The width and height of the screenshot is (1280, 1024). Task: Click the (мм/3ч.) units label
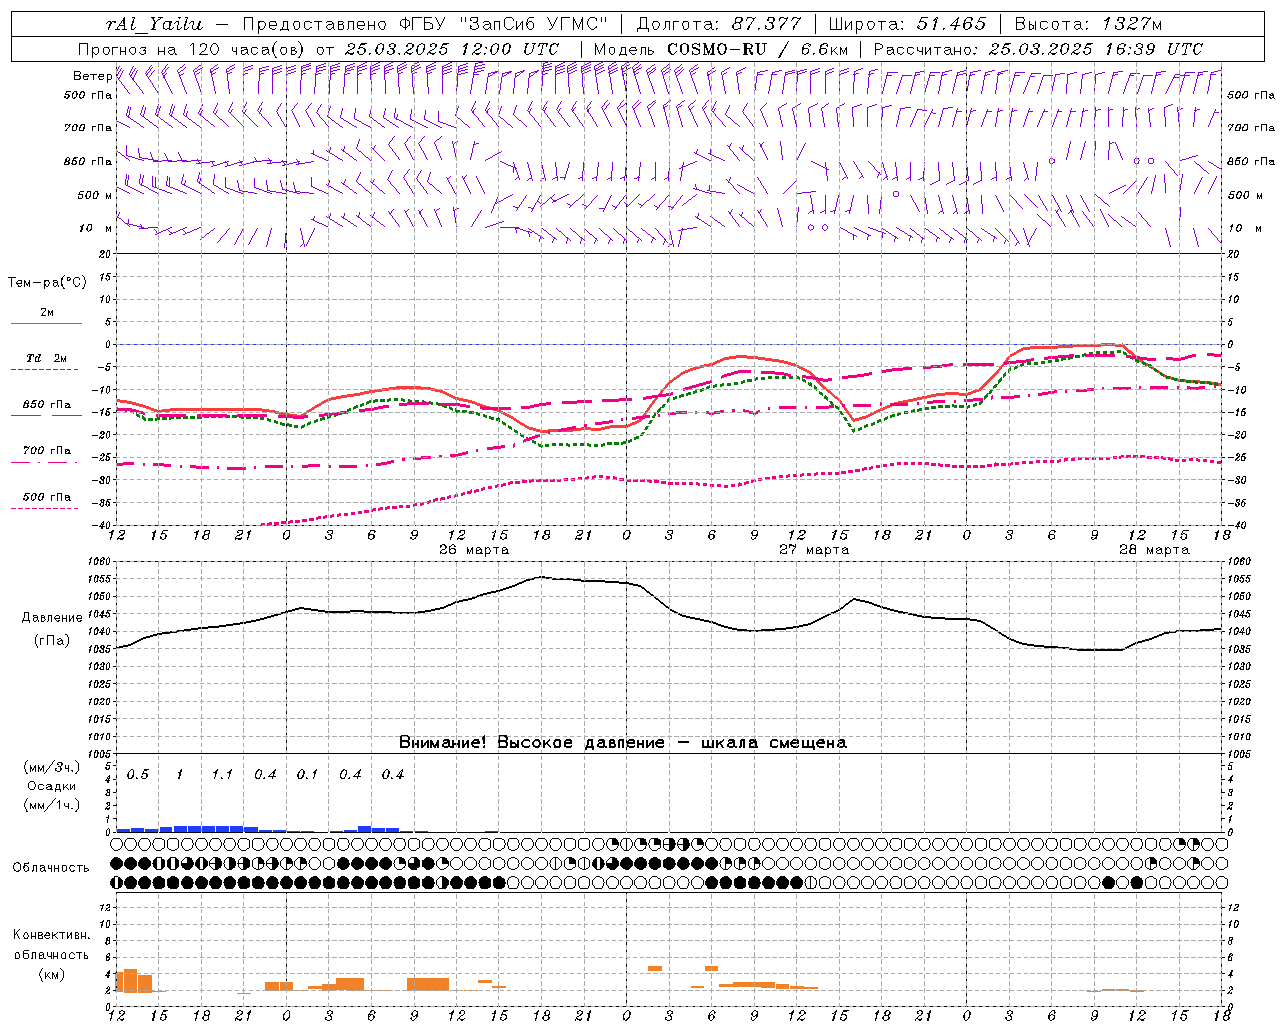pos(51,767)
